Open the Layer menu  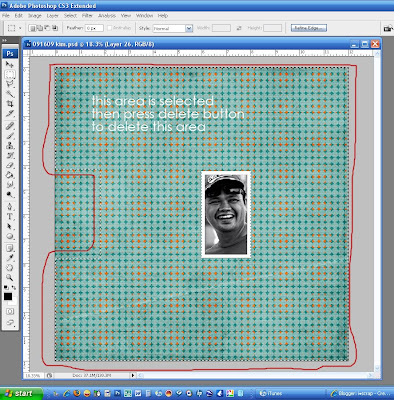point(52,16)
